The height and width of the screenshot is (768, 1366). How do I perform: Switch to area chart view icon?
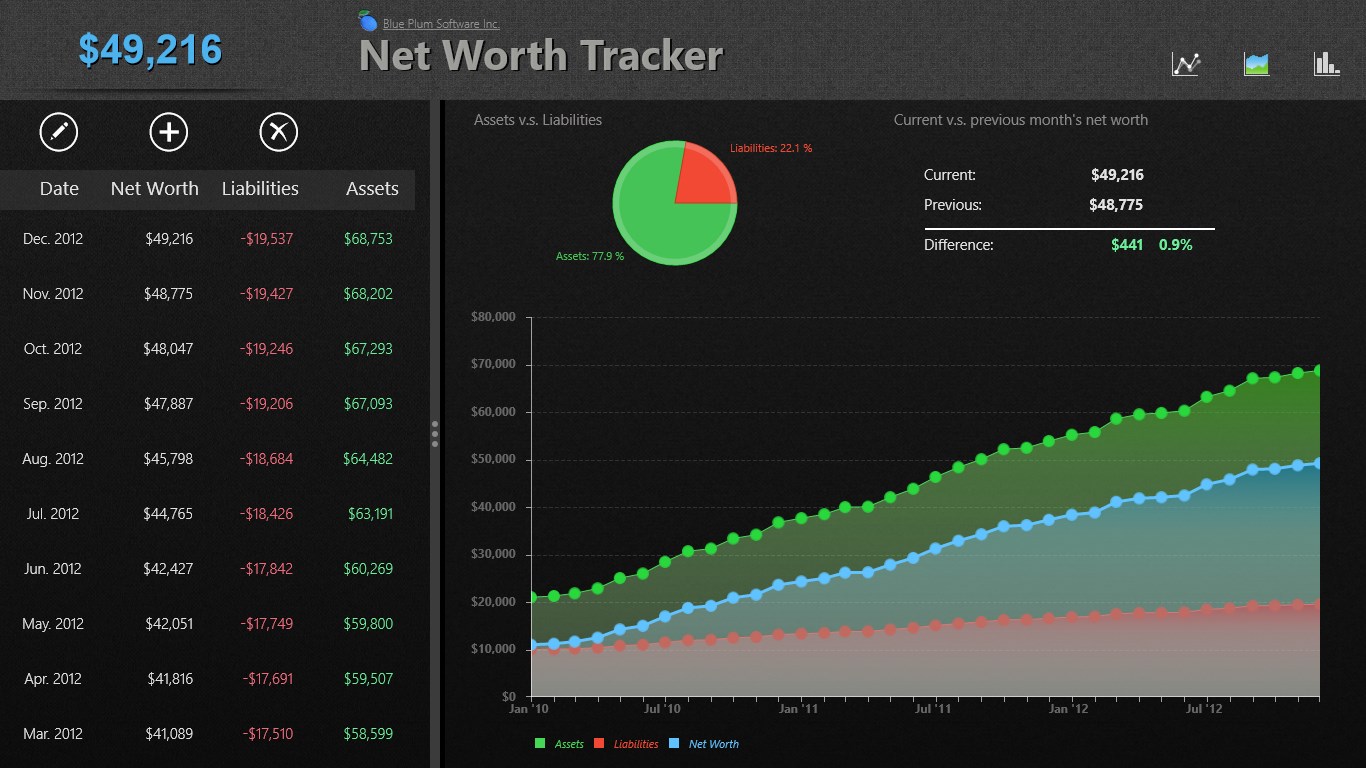pos(1256,64)
